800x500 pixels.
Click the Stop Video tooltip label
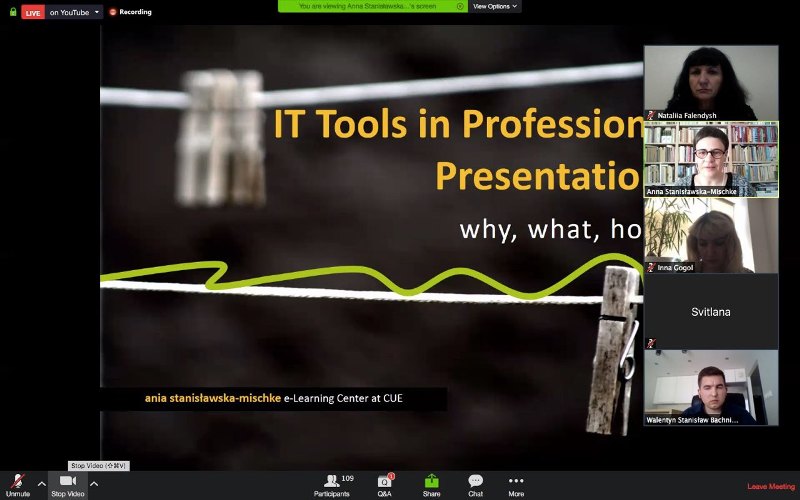tap(98, 465)
